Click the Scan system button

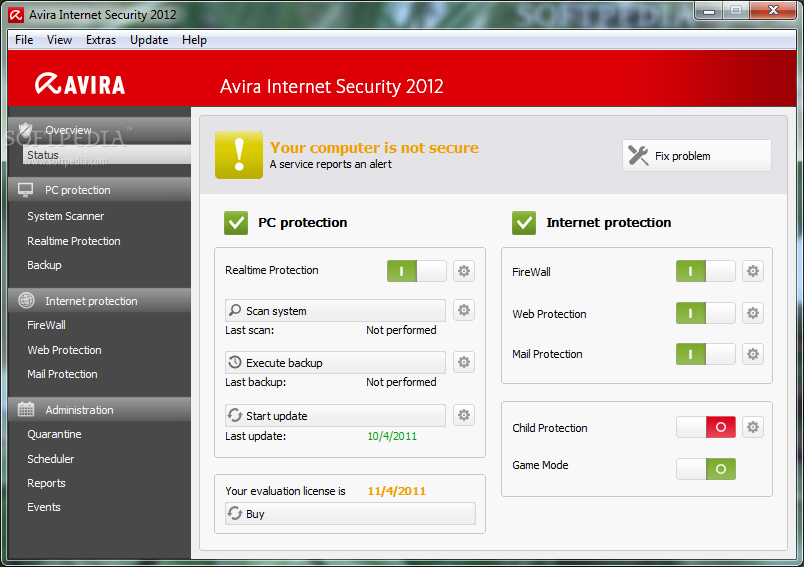[x=335, y=310]
